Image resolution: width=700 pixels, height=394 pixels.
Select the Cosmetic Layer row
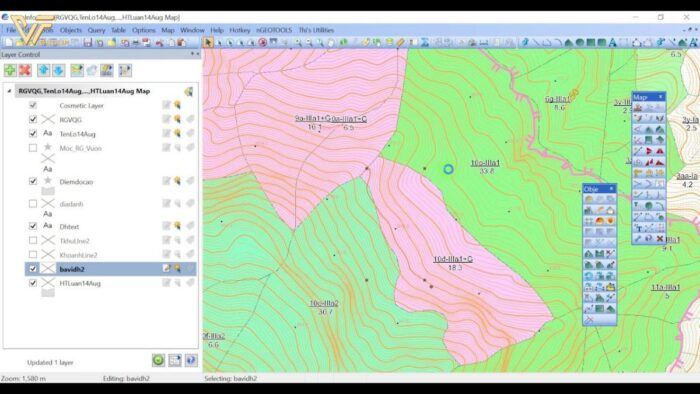(110, 105)
